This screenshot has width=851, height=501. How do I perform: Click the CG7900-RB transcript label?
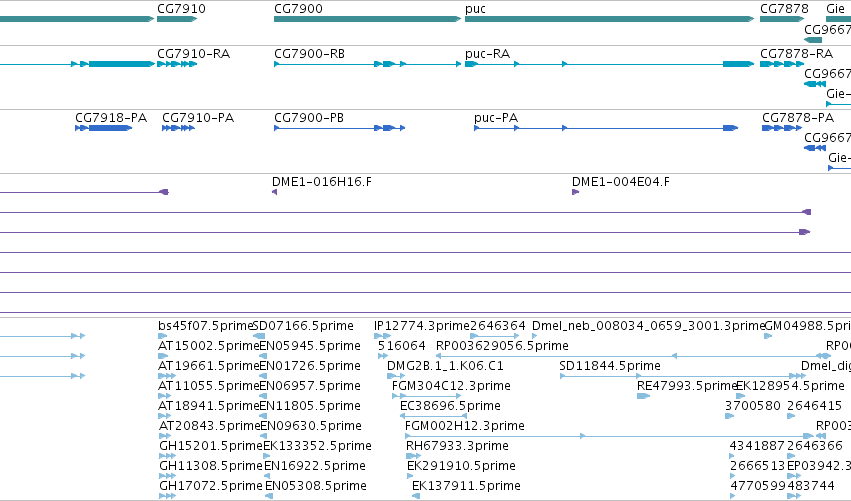(309, 54)
